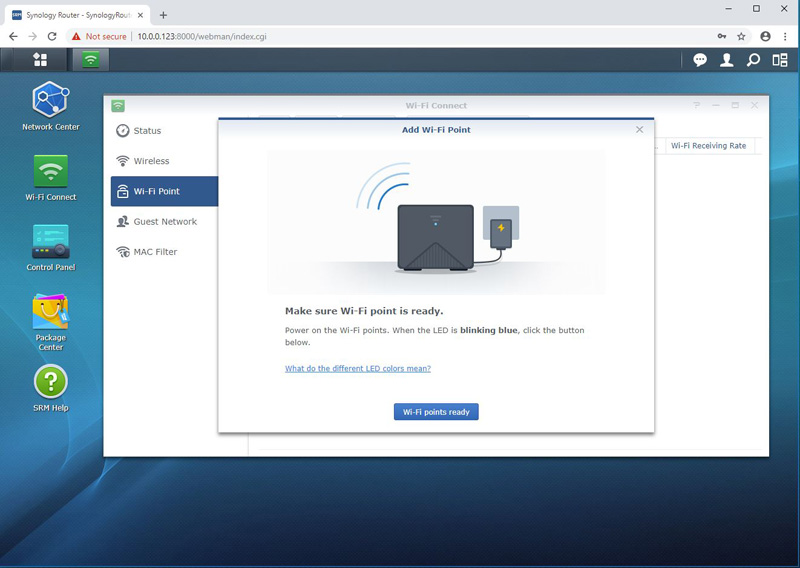Switch to the Wireless section

click(151, 161)
